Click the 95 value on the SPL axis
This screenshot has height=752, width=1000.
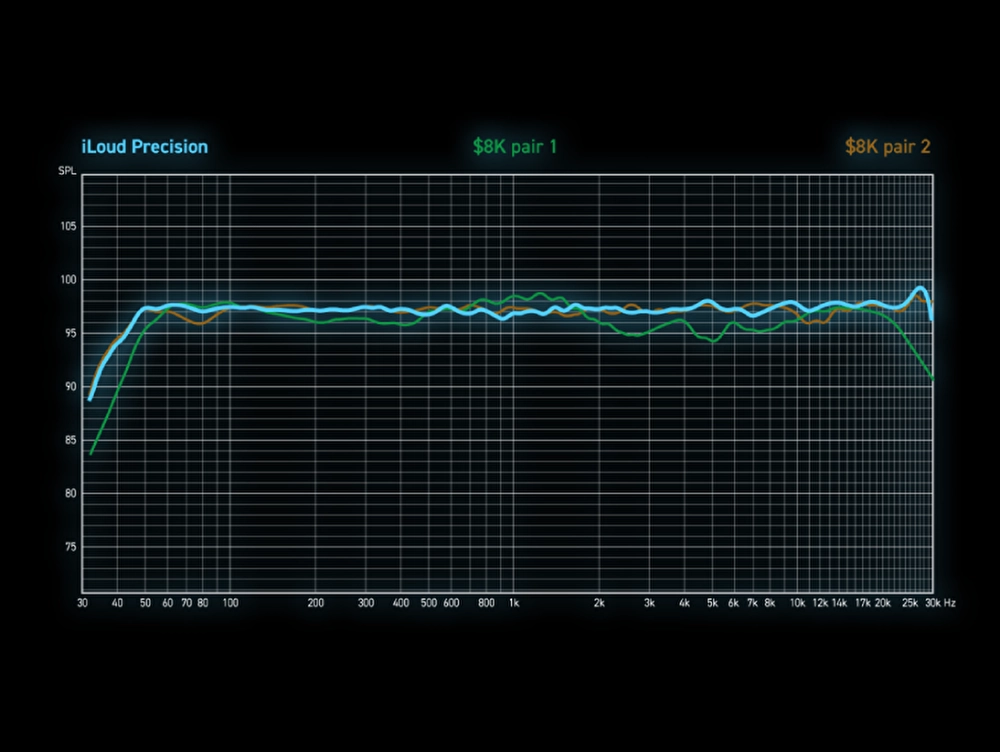coord(70,333)
